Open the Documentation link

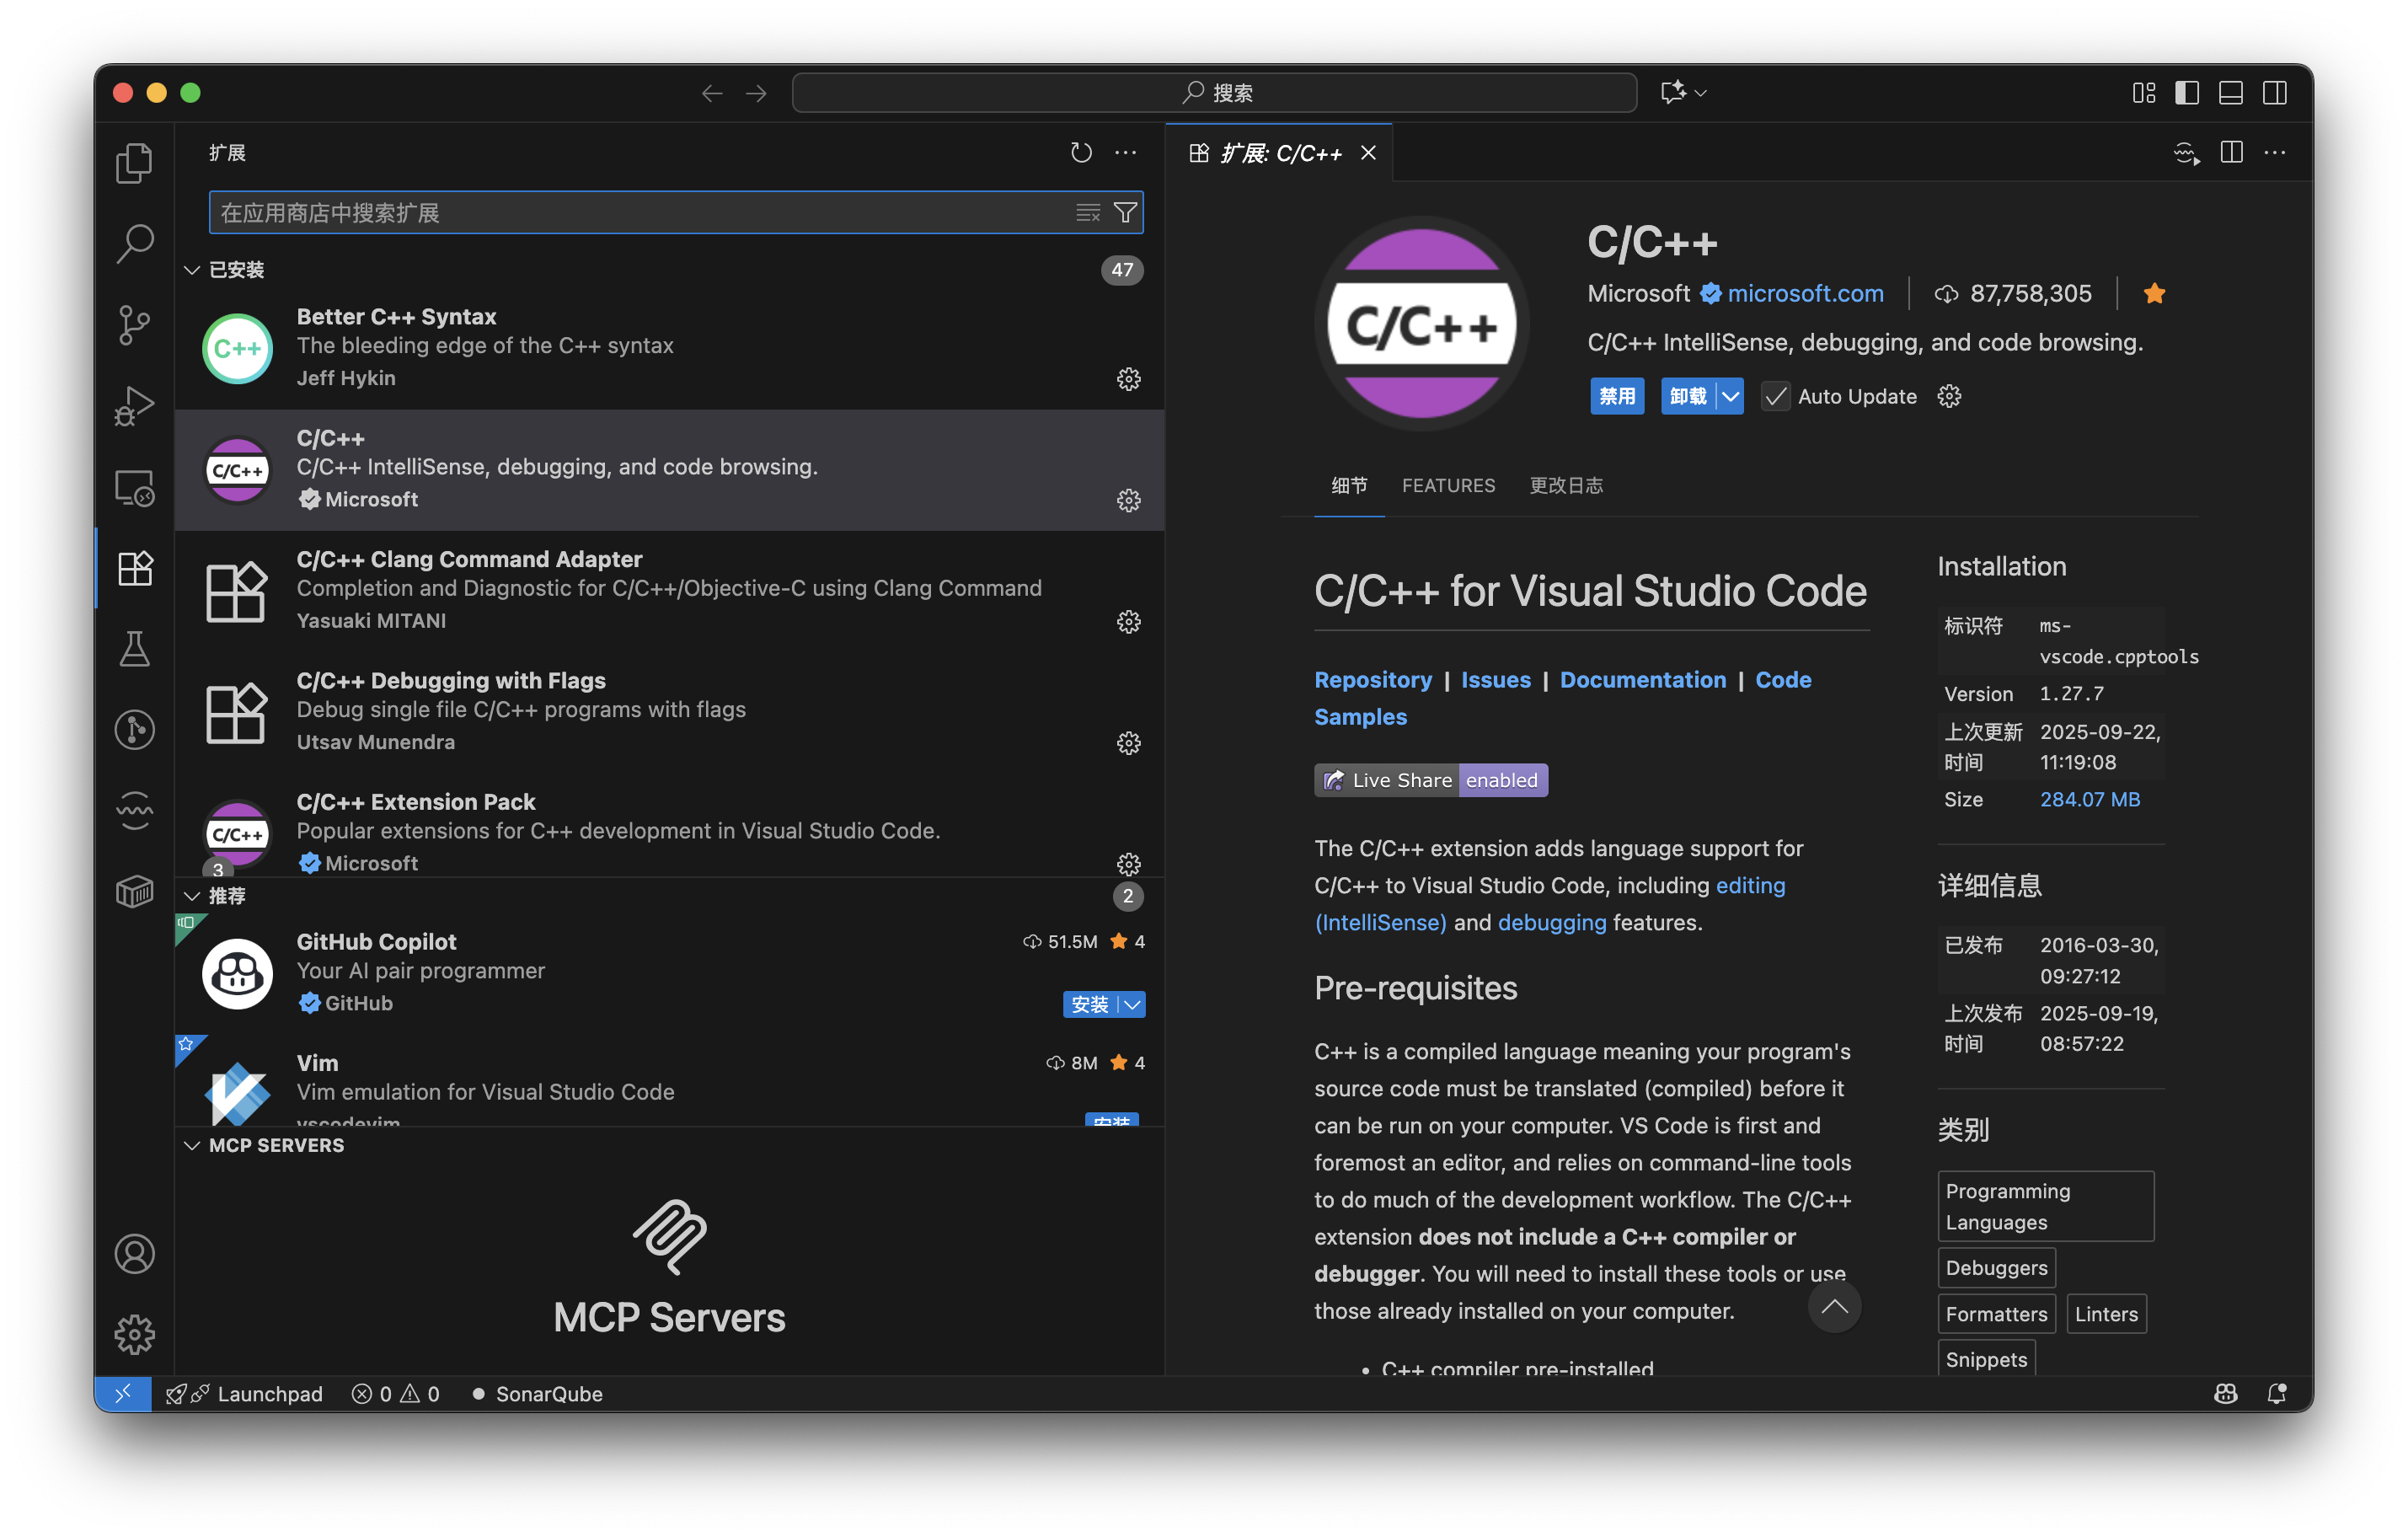tap(1642, 680)
